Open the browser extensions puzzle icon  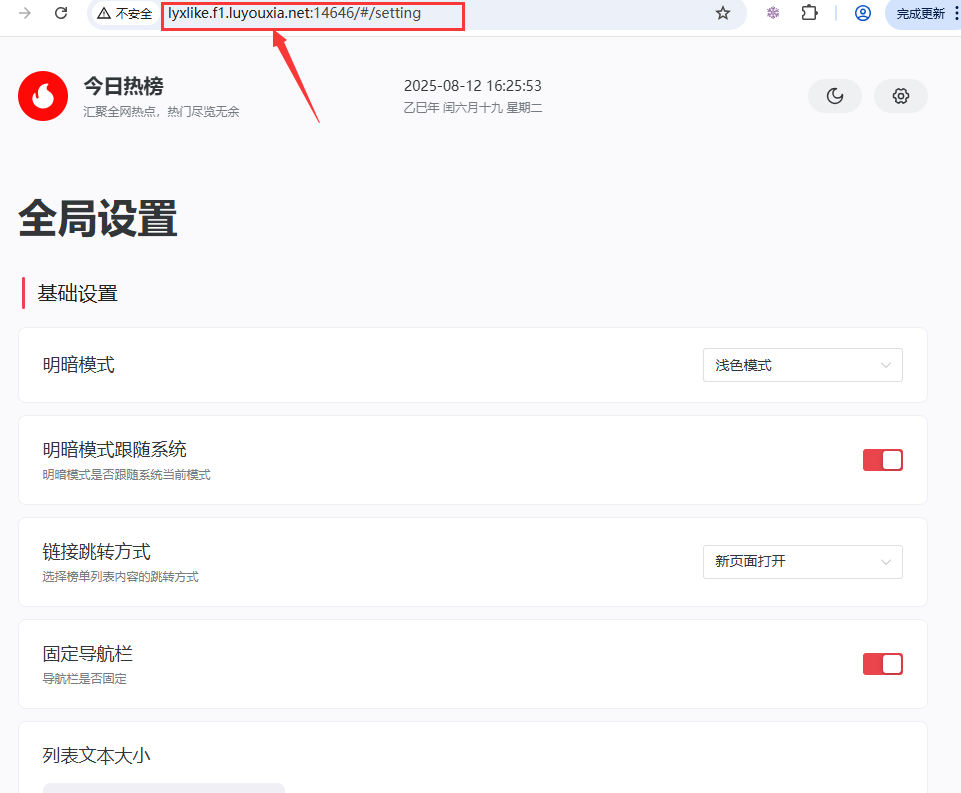810,13
